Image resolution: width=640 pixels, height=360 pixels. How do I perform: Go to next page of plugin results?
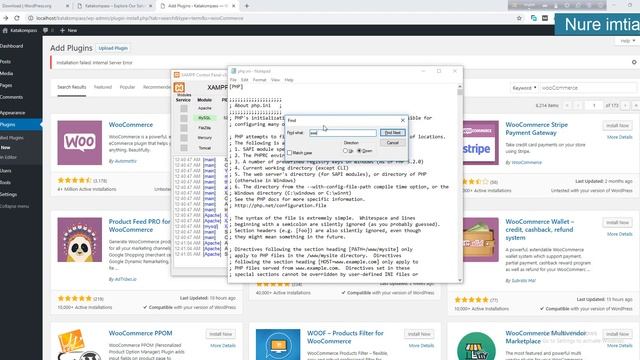[625, 105]
